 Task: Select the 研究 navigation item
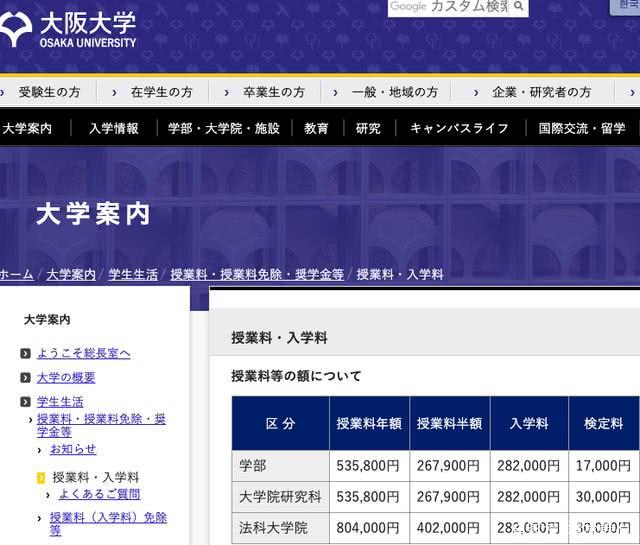point(368,129)
